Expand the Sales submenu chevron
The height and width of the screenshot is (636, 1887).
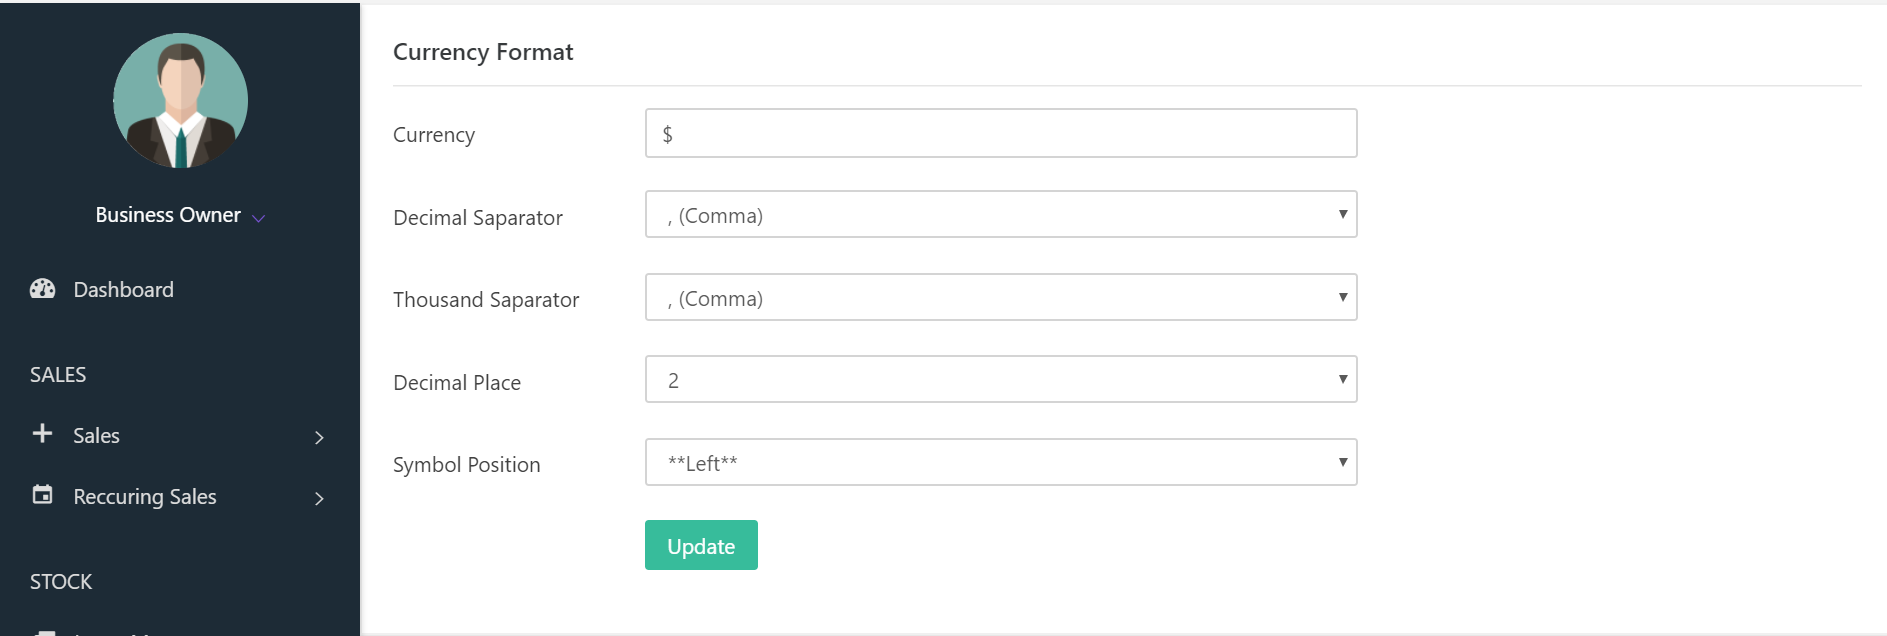319,437
